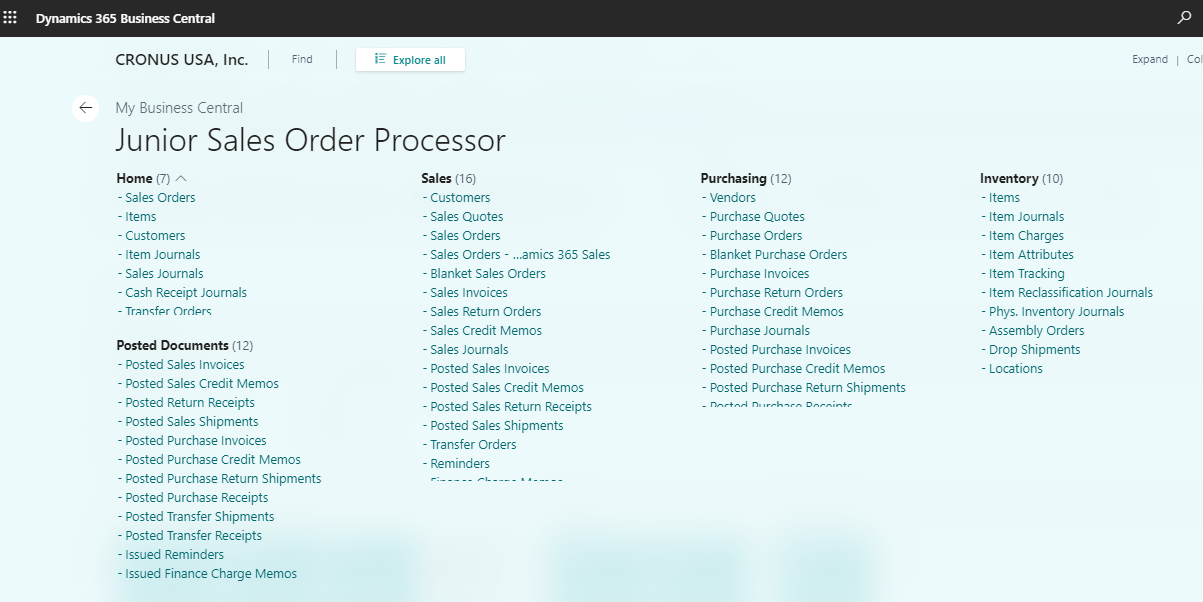Open Posted Transfer Shipments link
Image resolution: width=1203 pixels, height=602 pixels.
pos(199,517)
